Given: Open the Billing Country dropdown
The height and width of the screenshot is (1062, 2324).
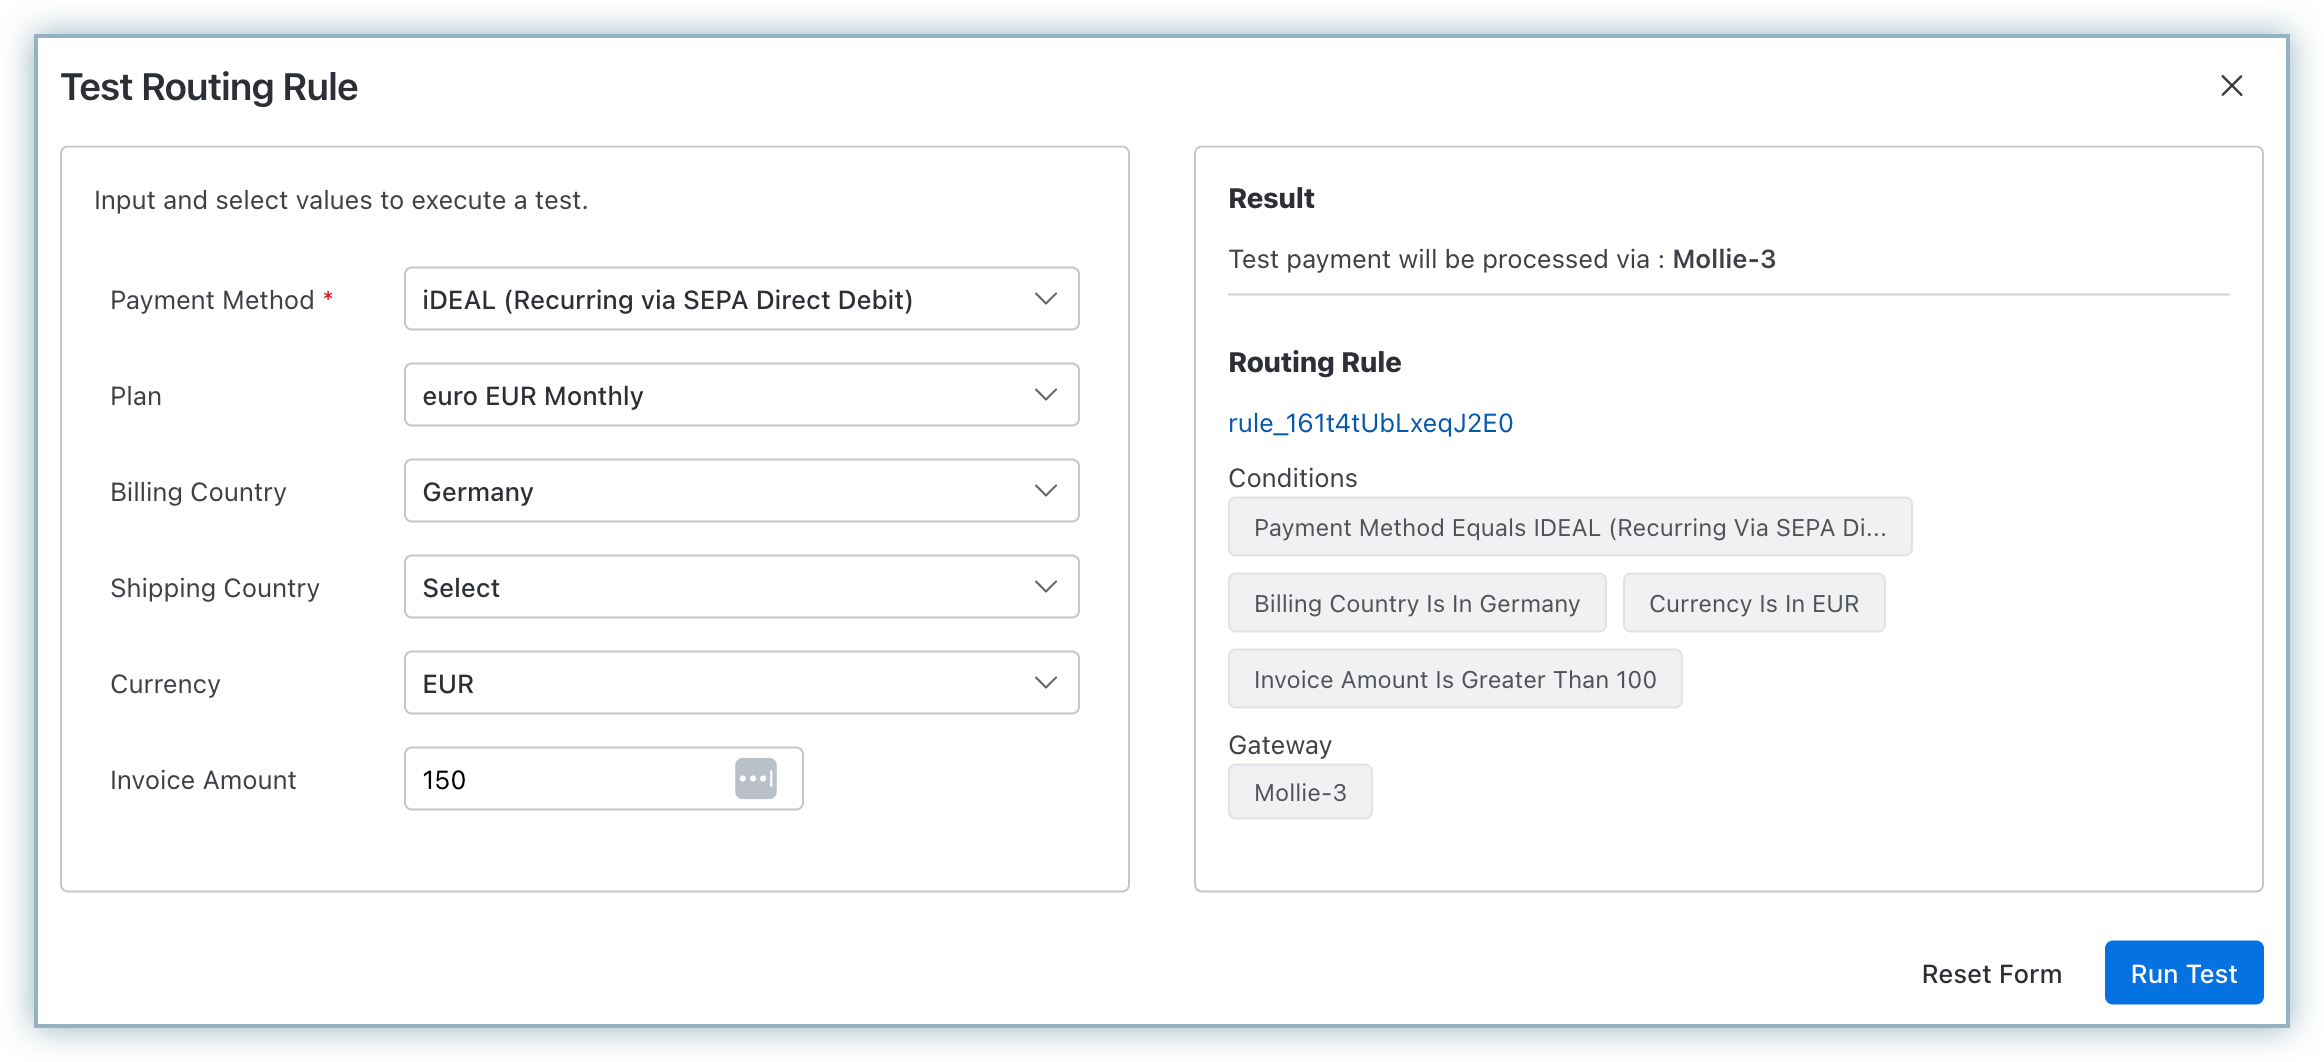Looking at the screenshot, I should tap(740, 491).
